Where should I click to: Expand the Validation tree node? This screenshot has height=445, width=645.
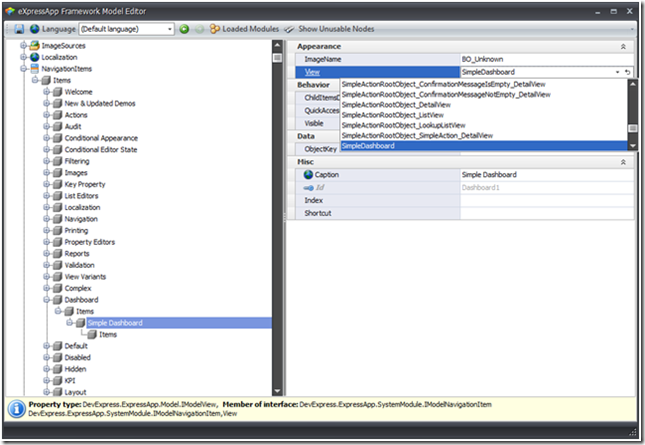[x=46, y=264]
